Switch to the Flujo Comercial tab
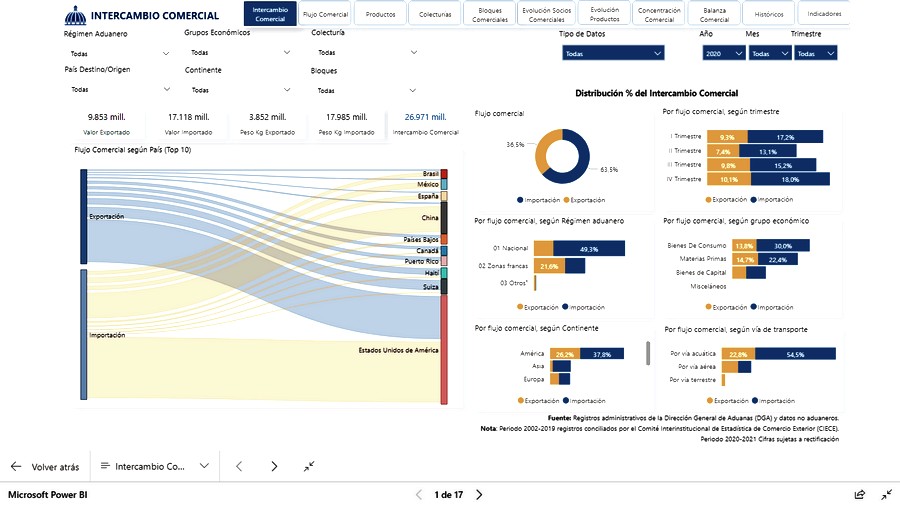Viewport: 900px width, 506px height. 325,14
